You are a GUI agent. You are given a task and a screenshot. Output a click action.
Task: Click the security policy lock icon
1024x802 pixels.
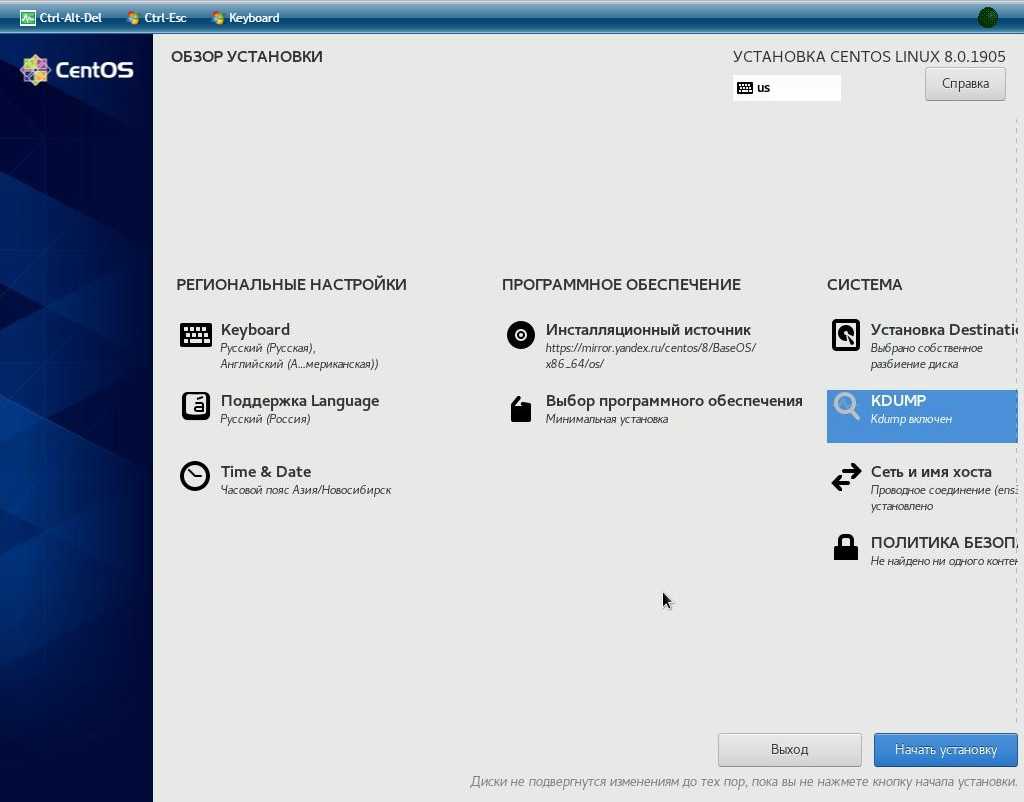(x=846, y=547)
